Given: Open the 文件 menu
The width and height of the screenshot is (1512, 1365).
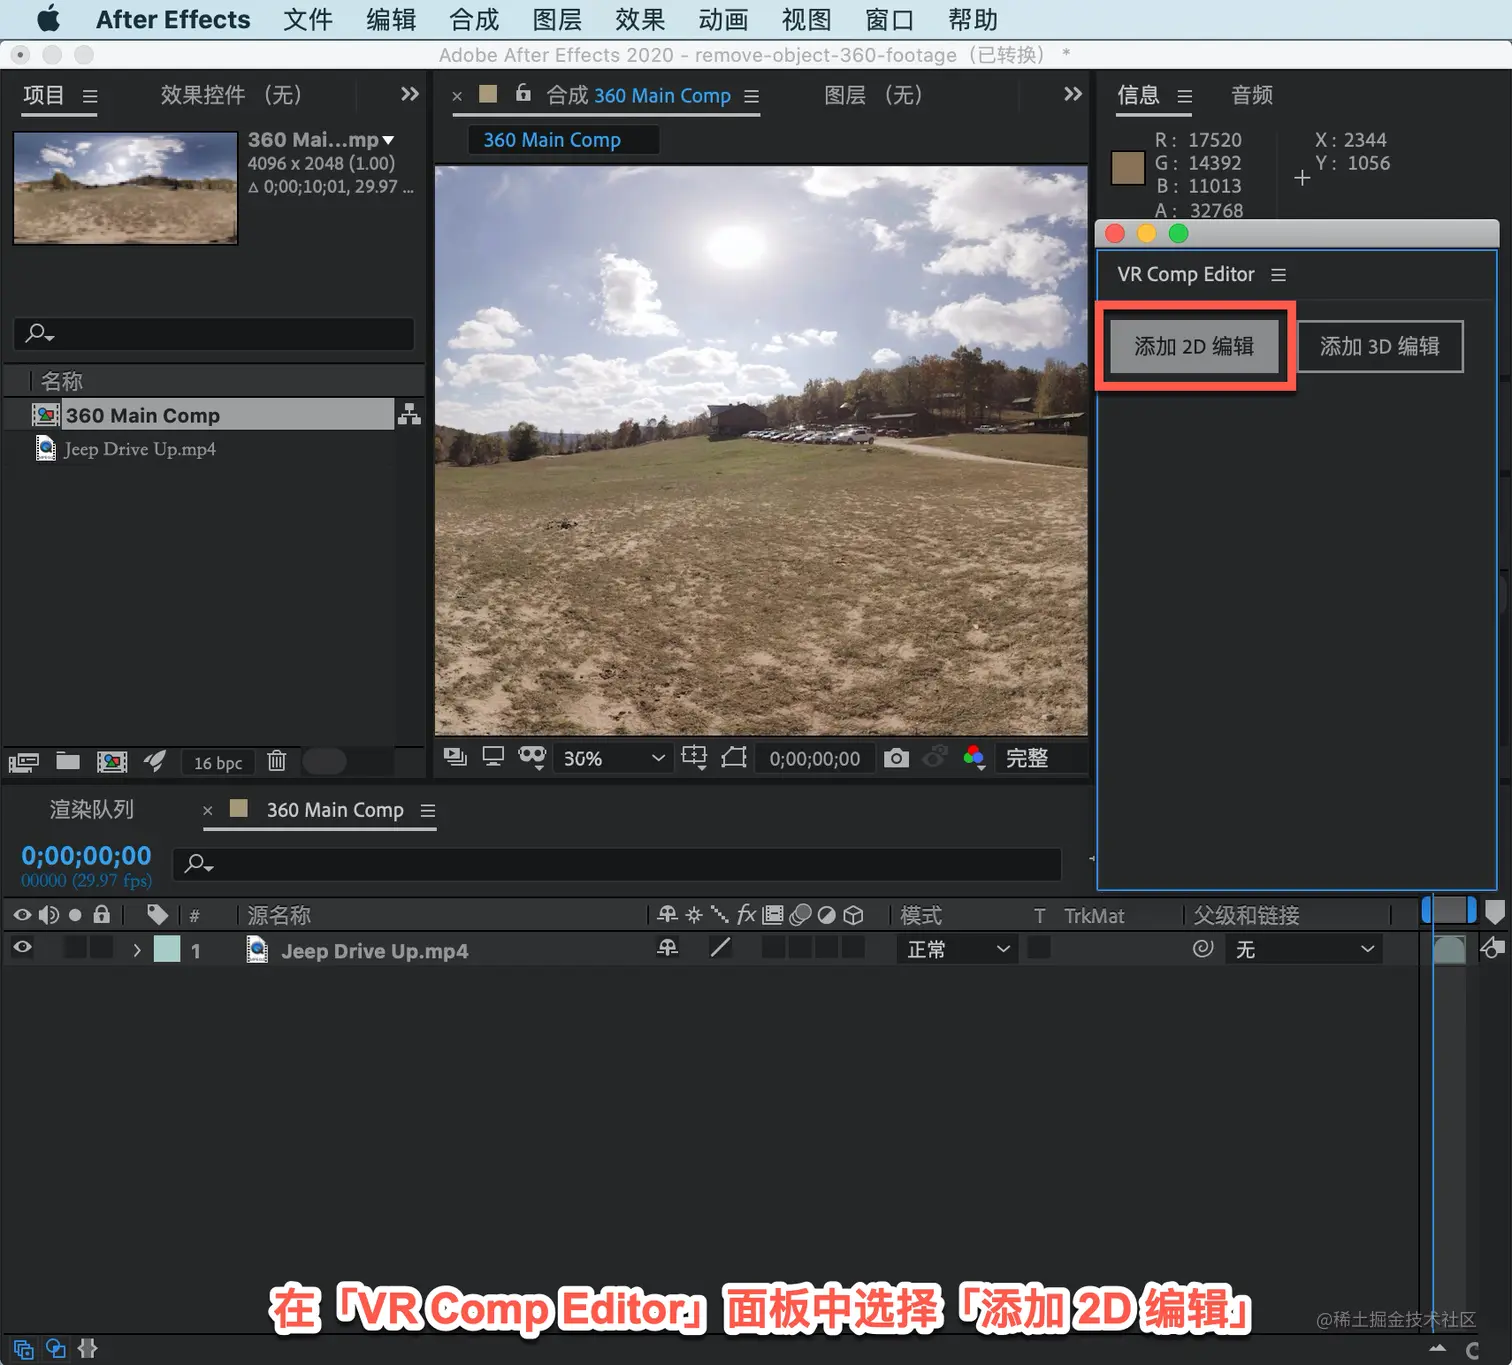Looking at the screenshot, I should pos(308,19).
